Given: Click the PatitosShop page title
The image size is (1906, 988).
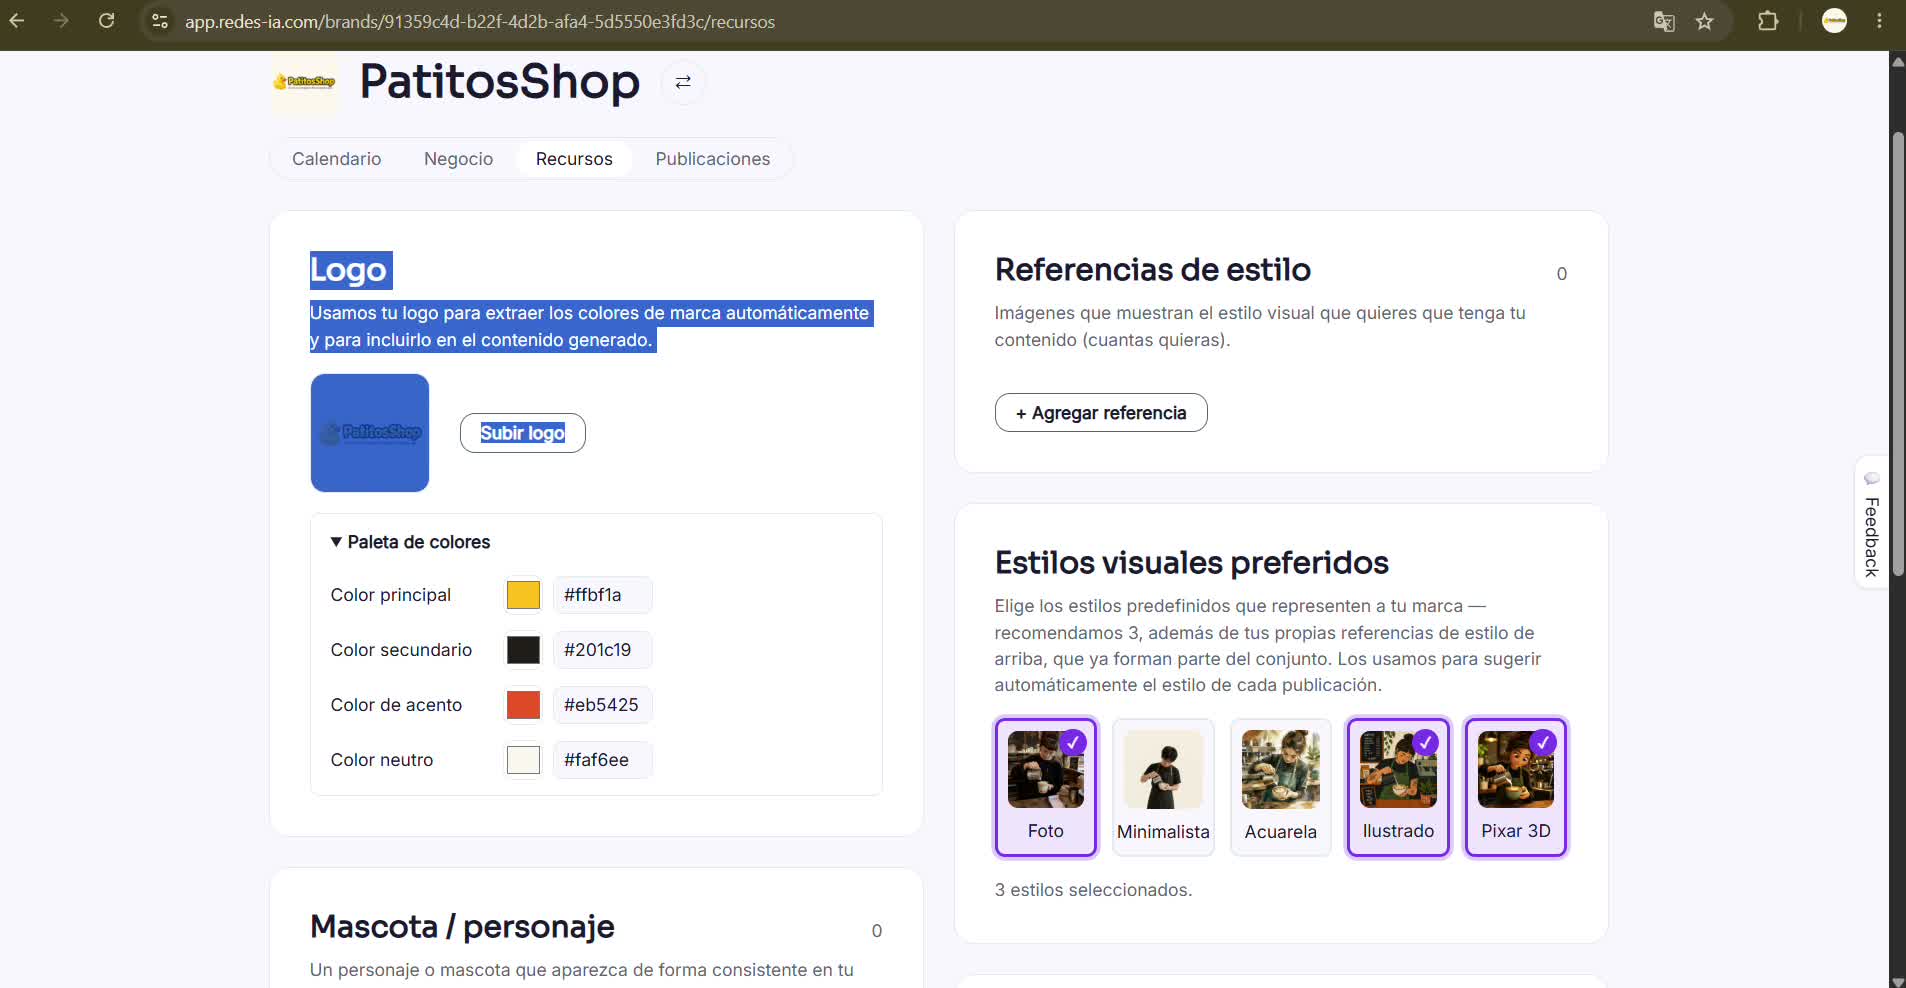Looking at the screenshot, I should tap(500, 82).
